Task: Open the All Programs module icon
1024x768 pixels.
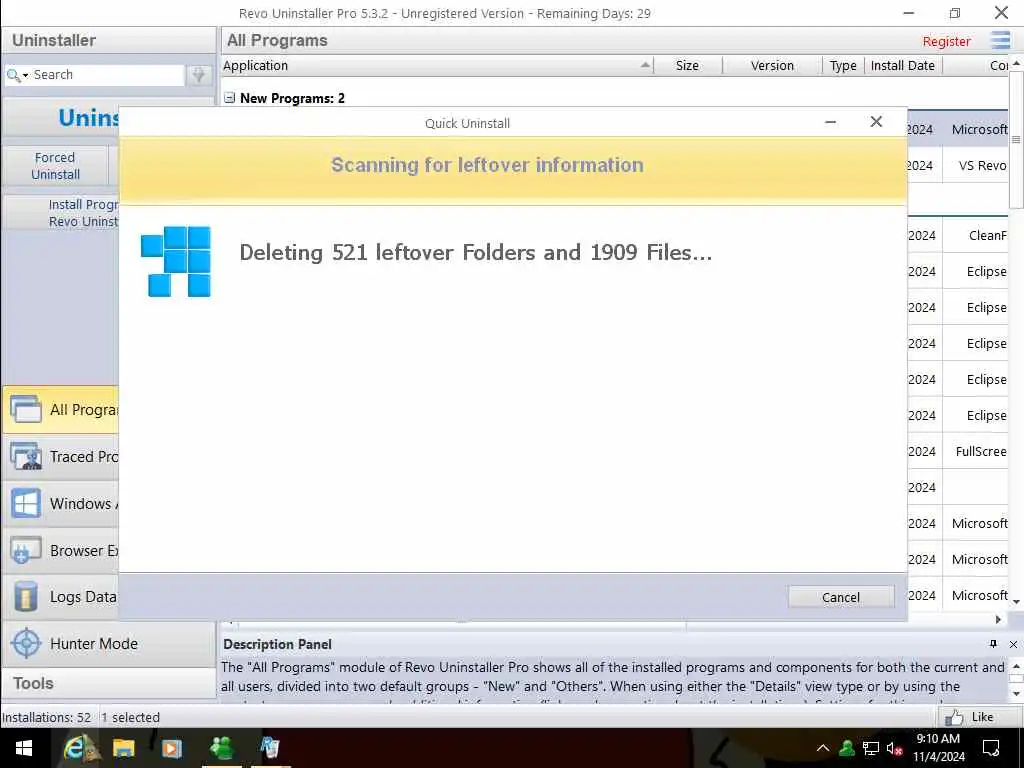Action: click(x=25, y=409)
